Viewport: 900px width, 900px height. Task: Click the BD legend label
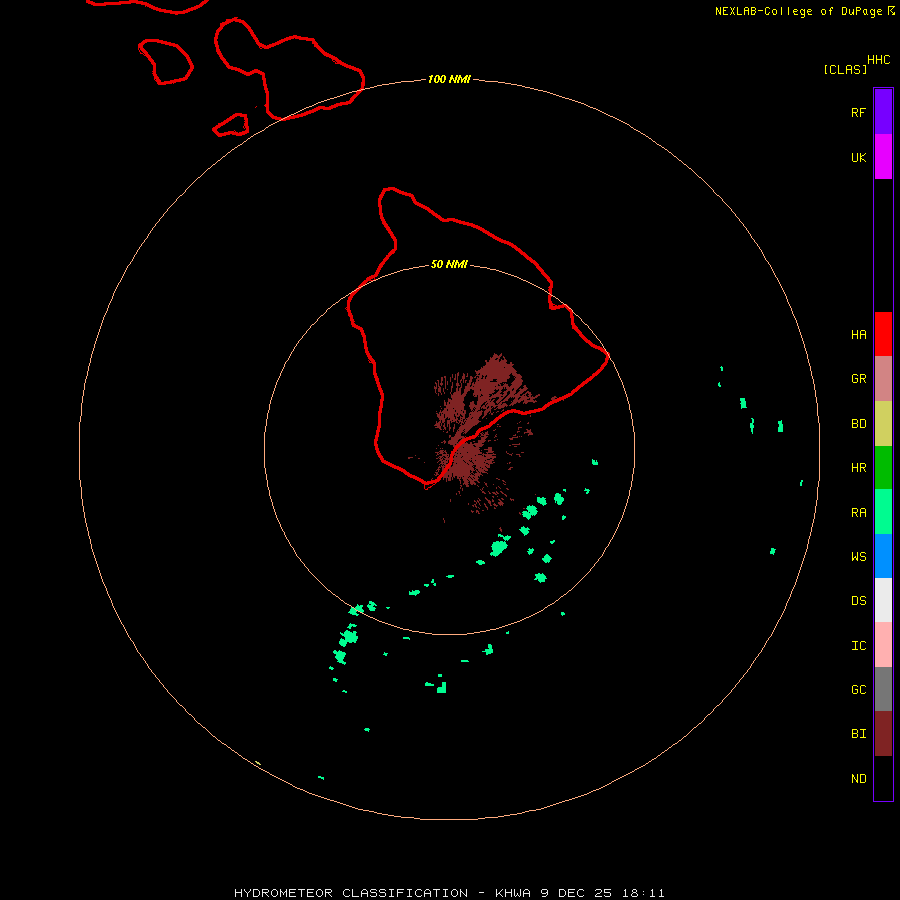858,424
